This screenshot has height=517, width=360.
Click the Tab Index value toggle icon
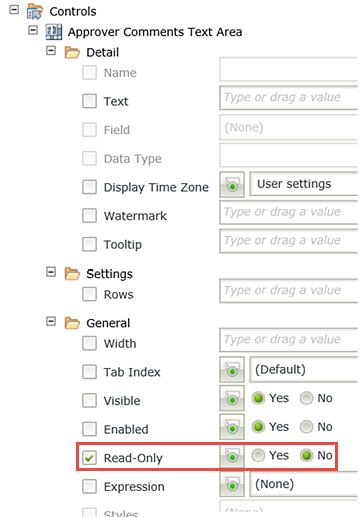click(x=232, y=369)
